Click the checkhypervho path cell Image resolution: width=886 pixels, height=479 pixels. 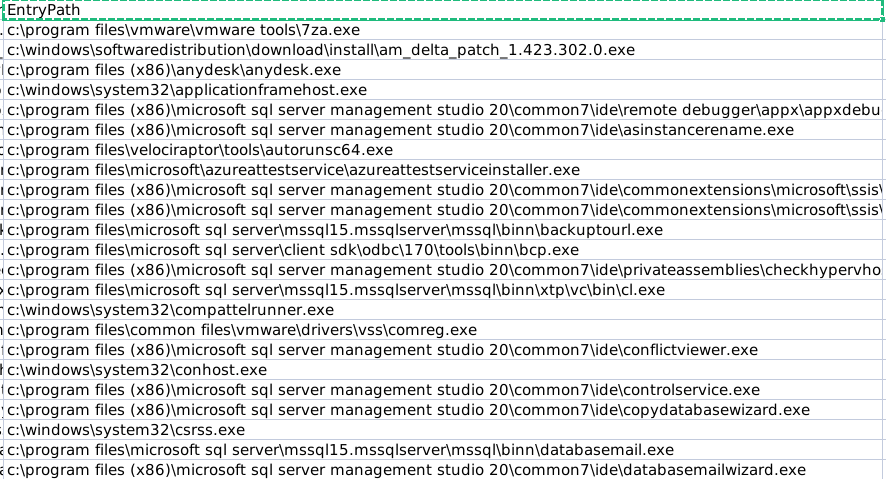(x=444, y=270)
